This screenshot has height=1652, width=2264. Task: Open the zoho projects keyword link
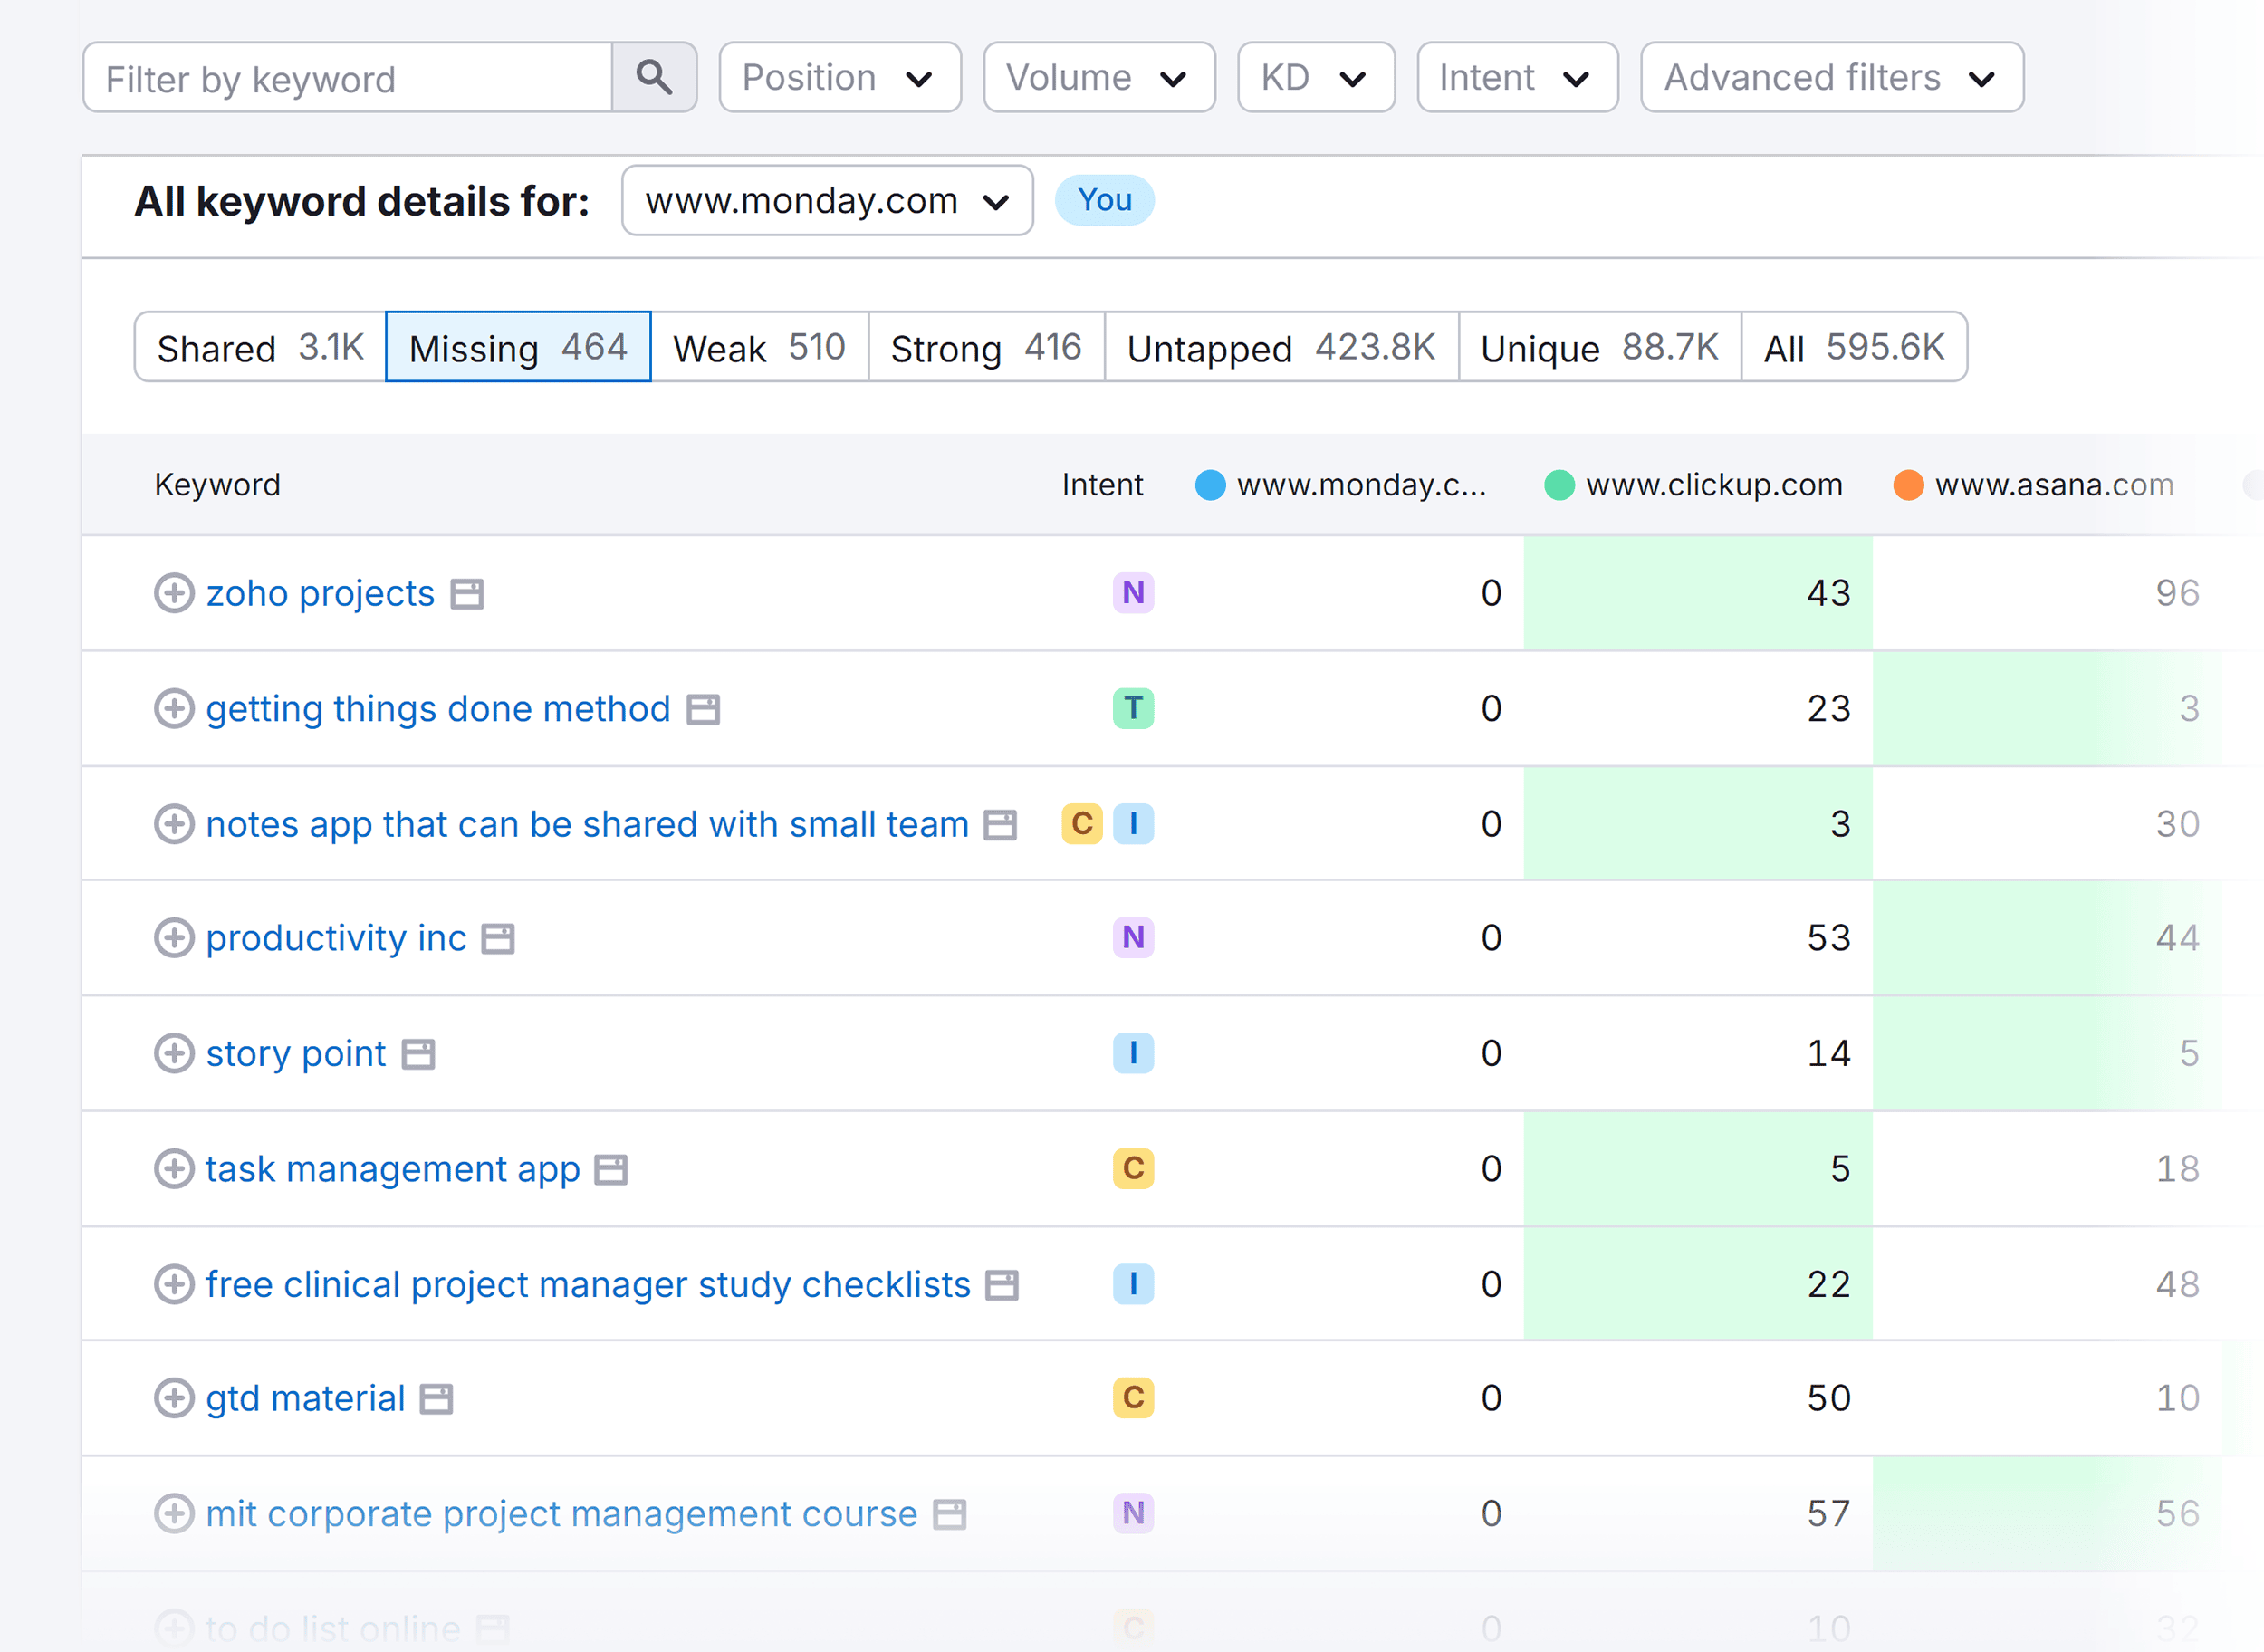pos(320,594)
